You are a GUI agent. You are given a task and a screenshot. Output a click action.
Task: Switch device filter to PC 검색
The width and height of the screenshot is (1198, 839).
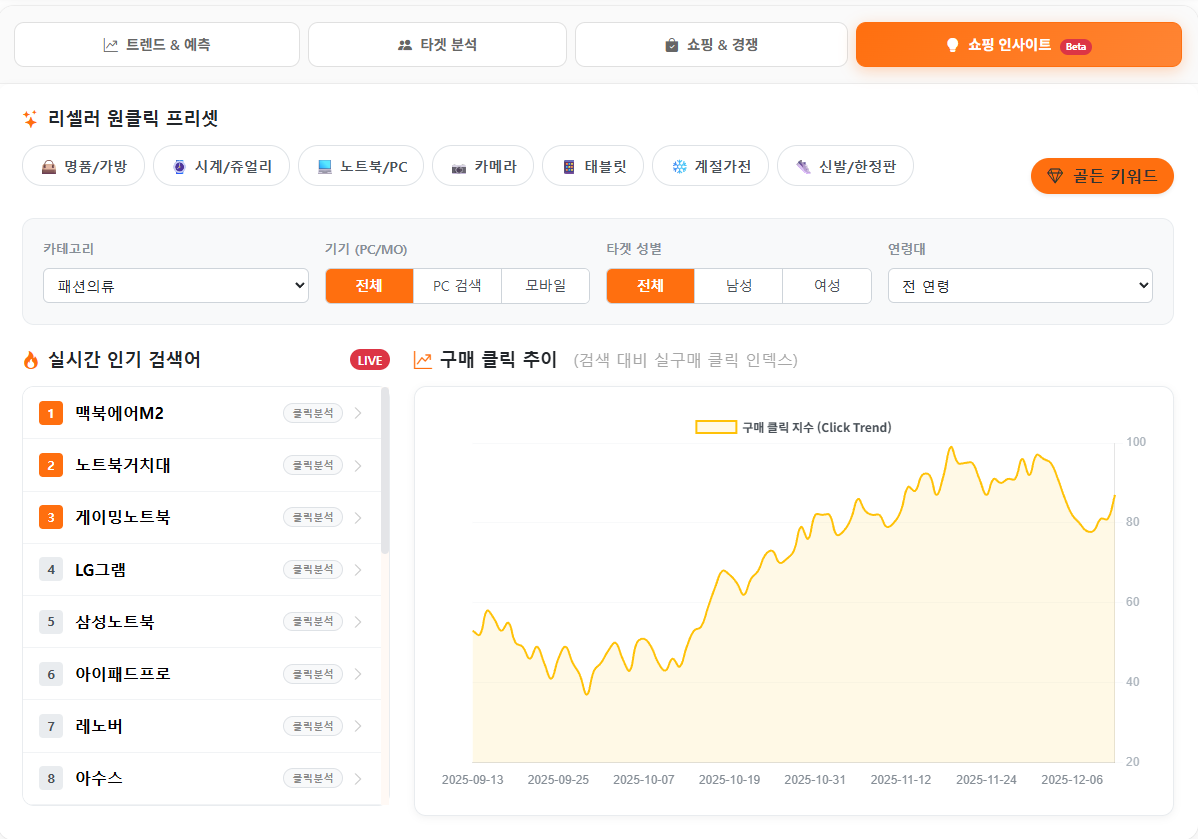[457, 285]
